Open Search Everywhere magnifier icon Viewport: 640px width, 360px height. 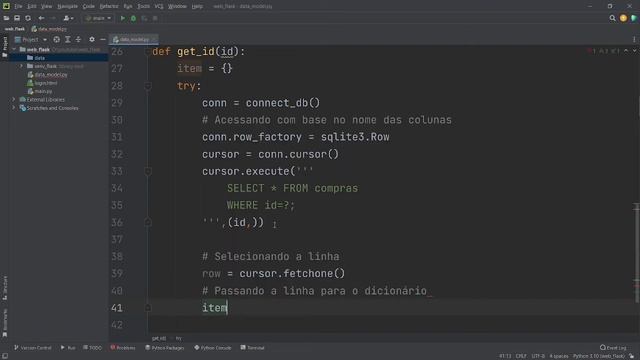pyautogui.click(x=612, y=18)
